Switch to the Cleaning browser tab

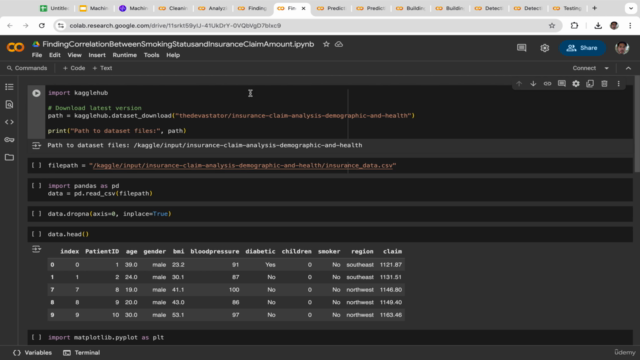click(173, 8)
